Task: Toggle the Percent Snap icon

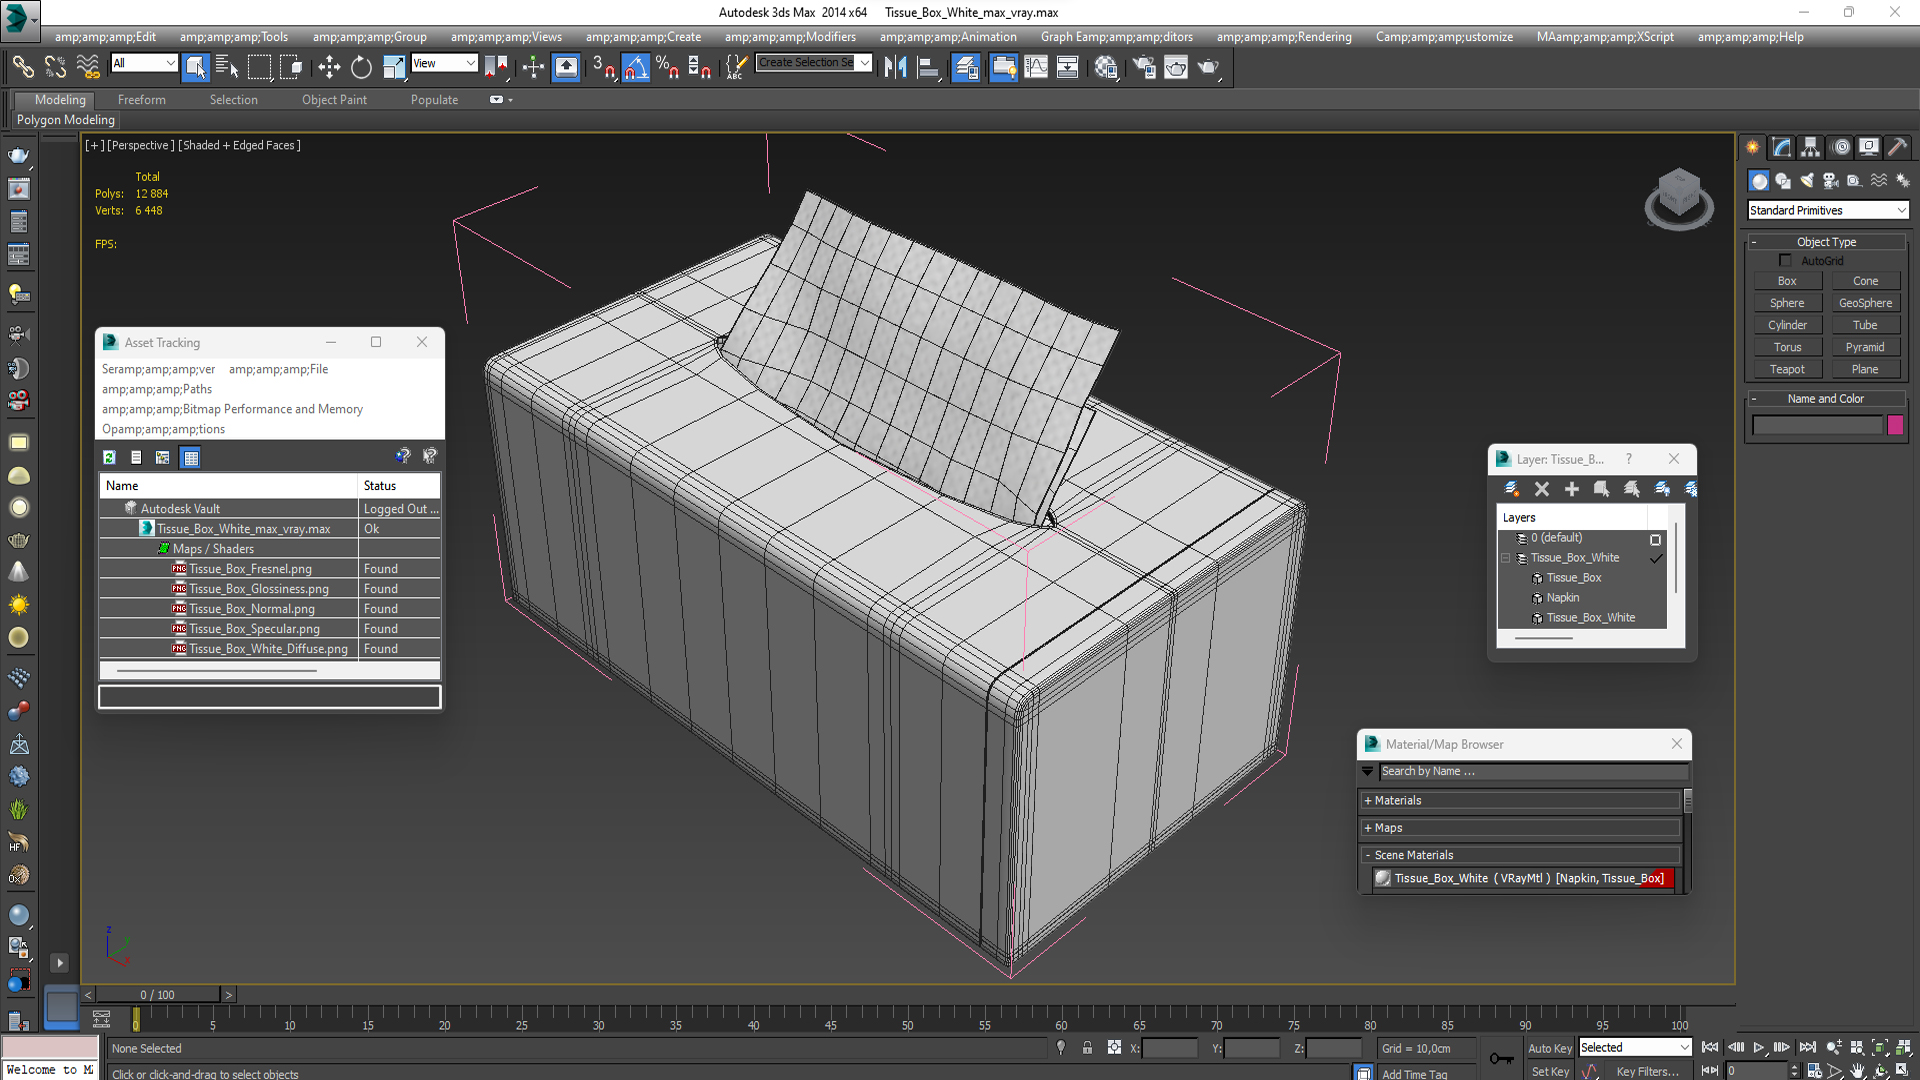Action: 667,67
